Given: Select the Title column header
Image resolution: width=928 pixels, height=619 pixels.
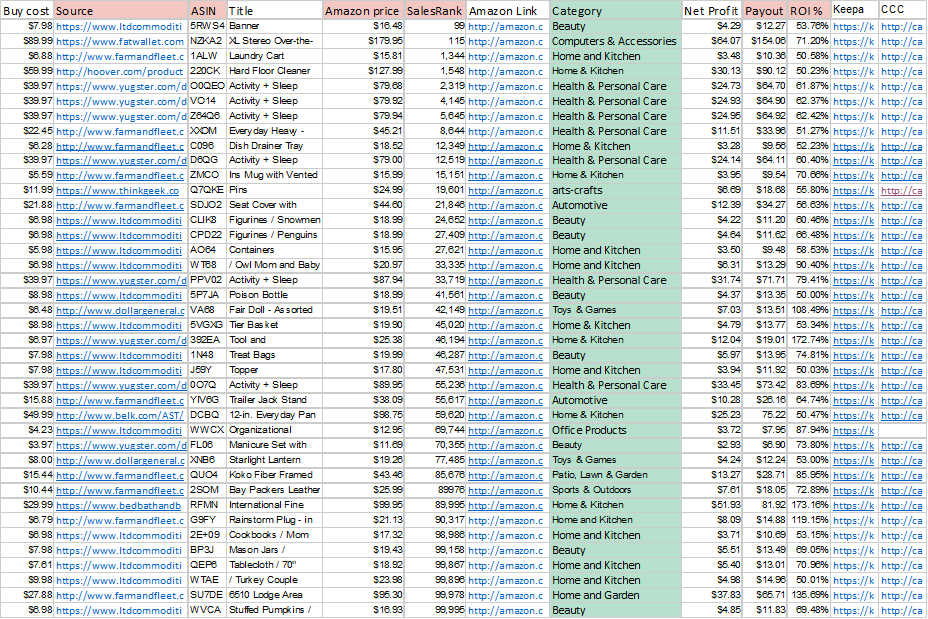Looking at the screenshot, I should (275, 11).
